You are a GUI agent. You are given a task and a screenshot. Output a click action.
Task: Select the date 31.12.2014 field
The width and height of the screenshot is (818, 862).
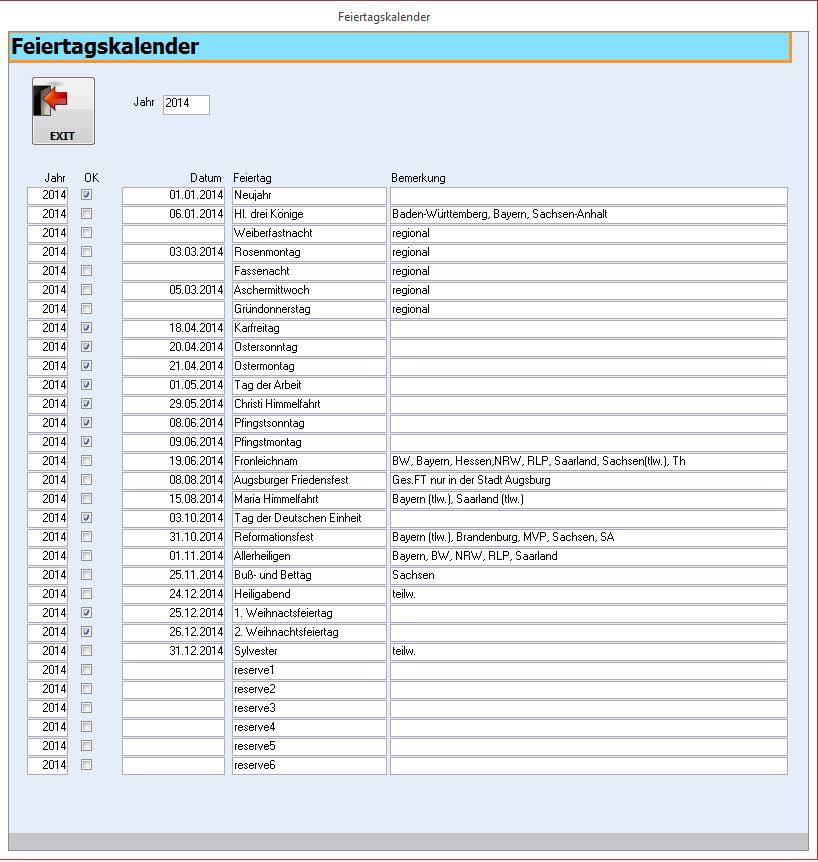(174, 652)
